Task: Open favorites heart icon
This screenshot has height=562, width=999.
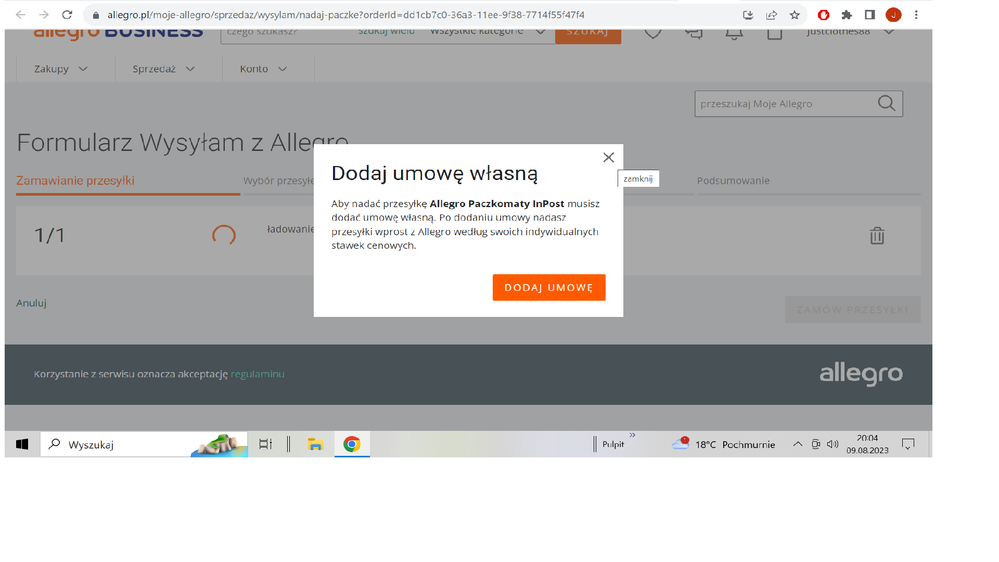Action: click(x=653, y=33)
